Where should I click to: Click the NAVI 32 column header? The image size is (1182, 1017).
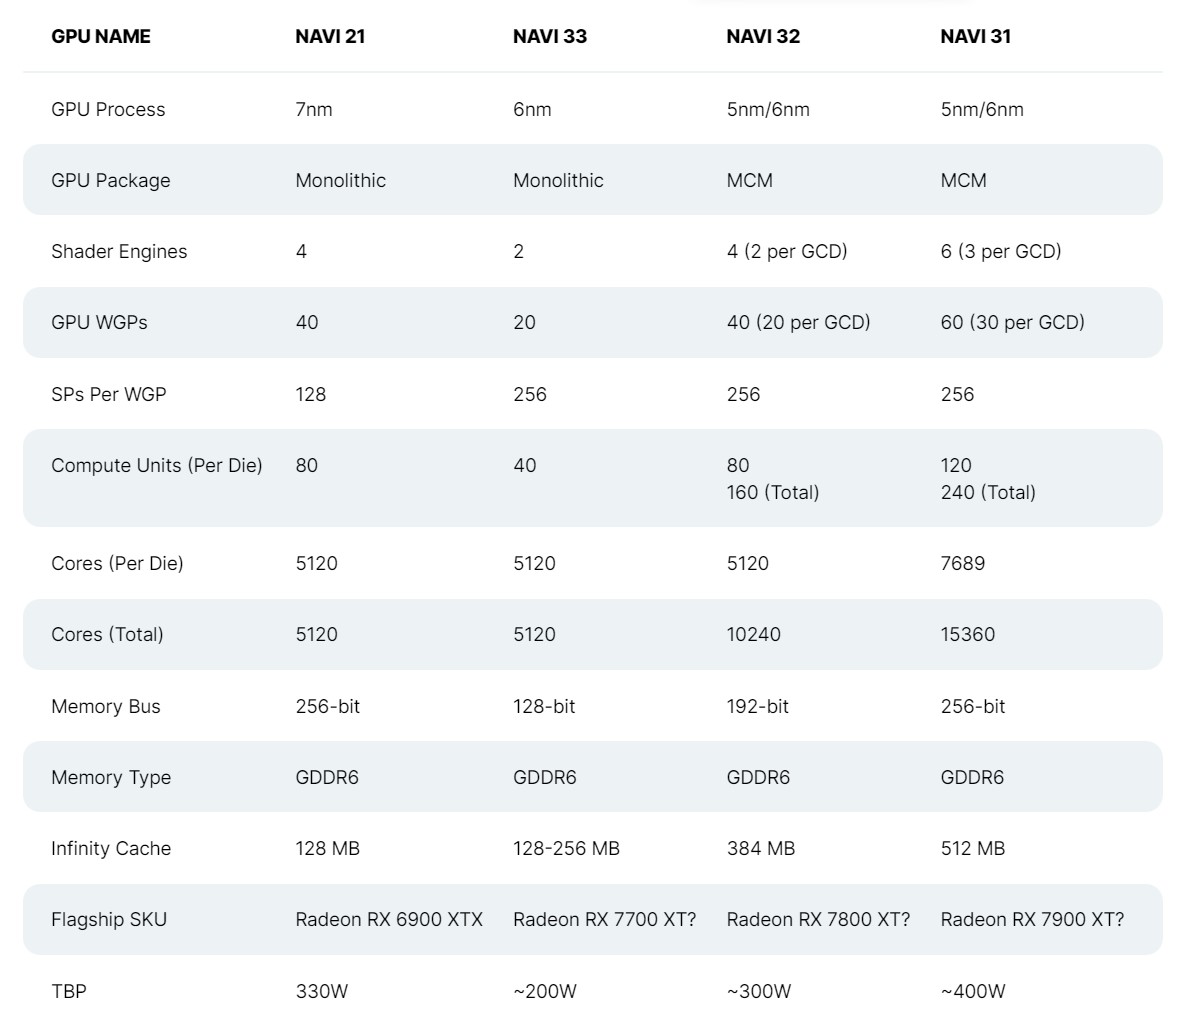tap(763, 36)
